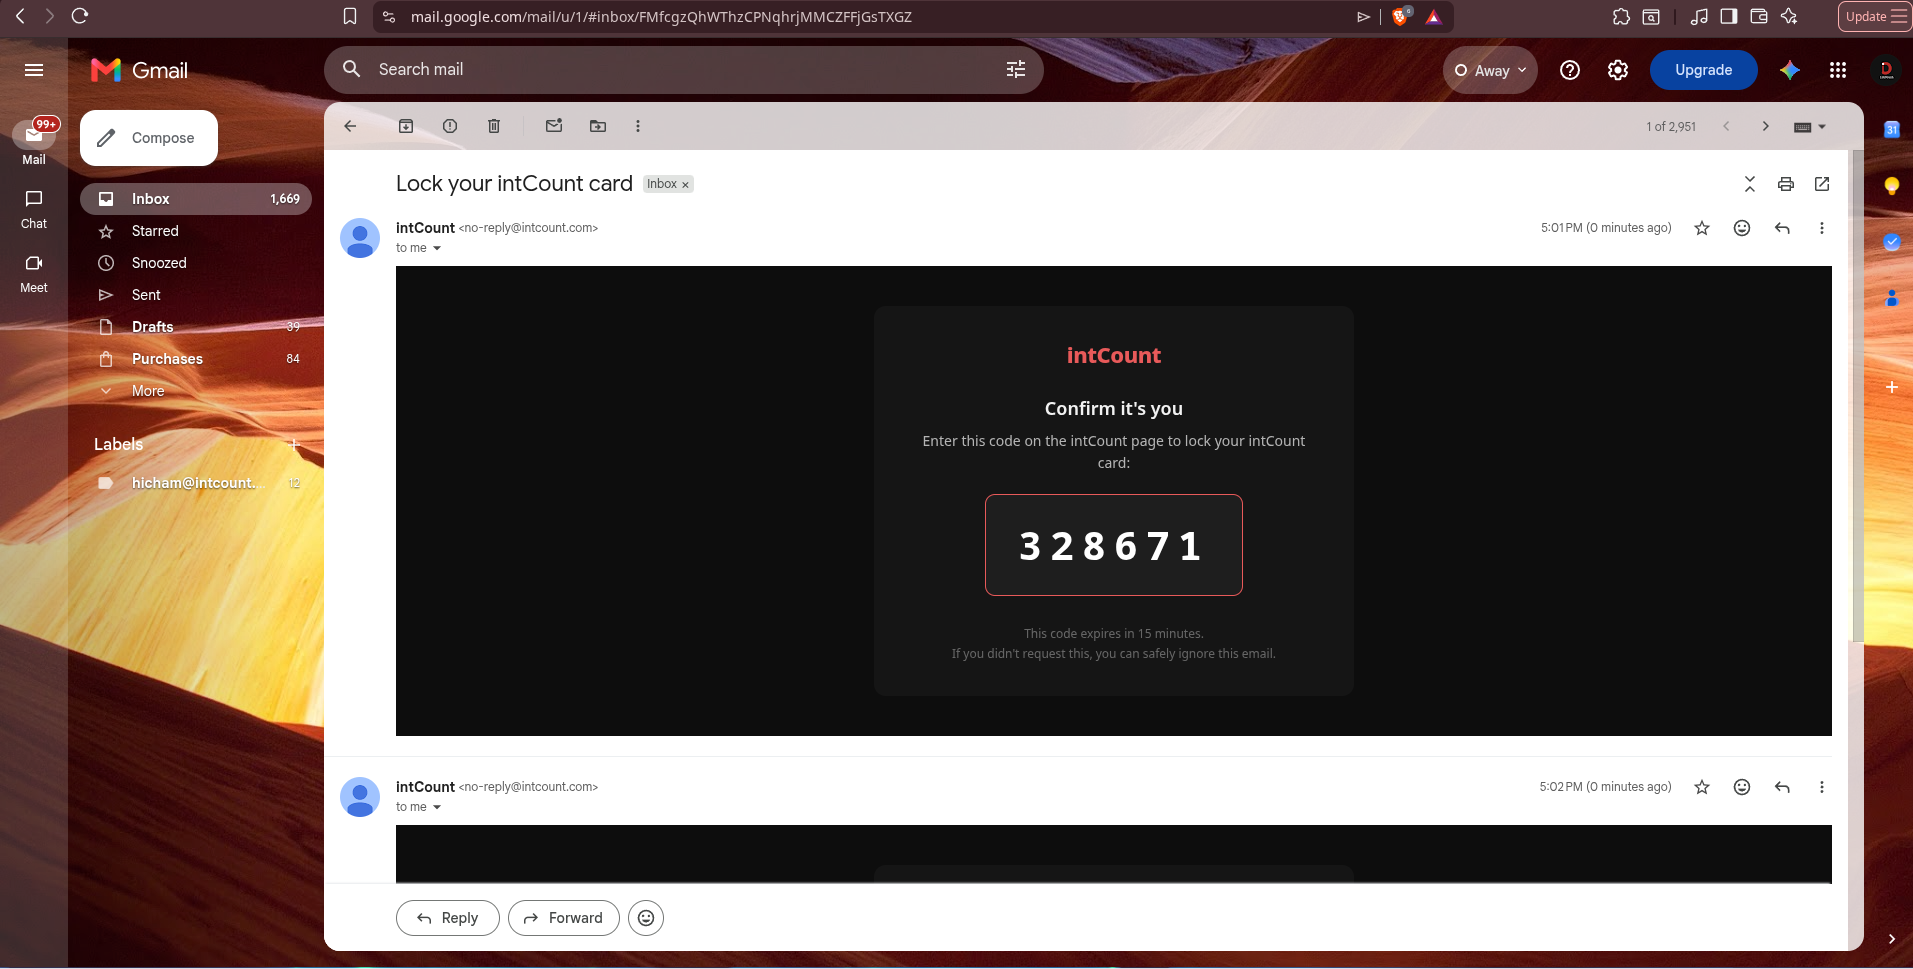The image size is (1913, 969).
Task: Open the Away status dropdown
Action: click(1490, 70)
